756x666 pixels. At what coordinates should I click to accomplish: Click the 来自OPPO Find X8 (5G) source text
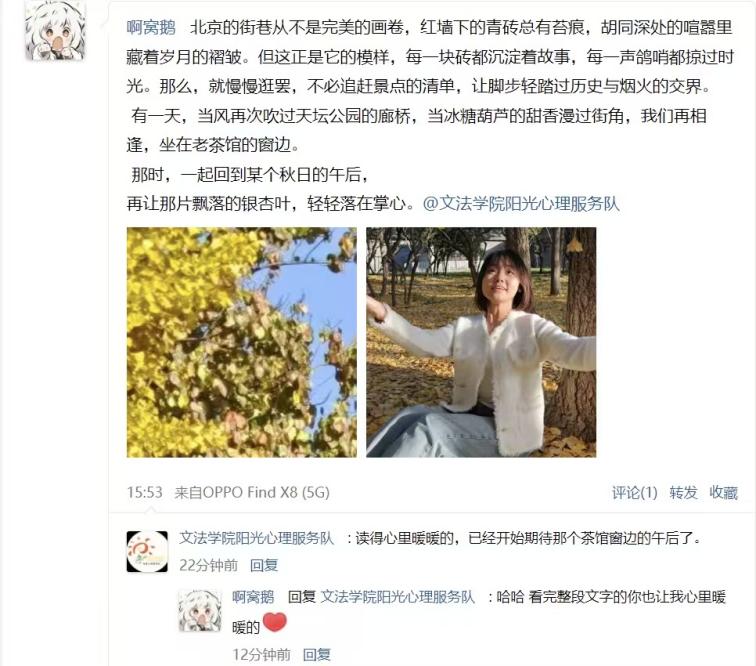(x=252, y=492)
